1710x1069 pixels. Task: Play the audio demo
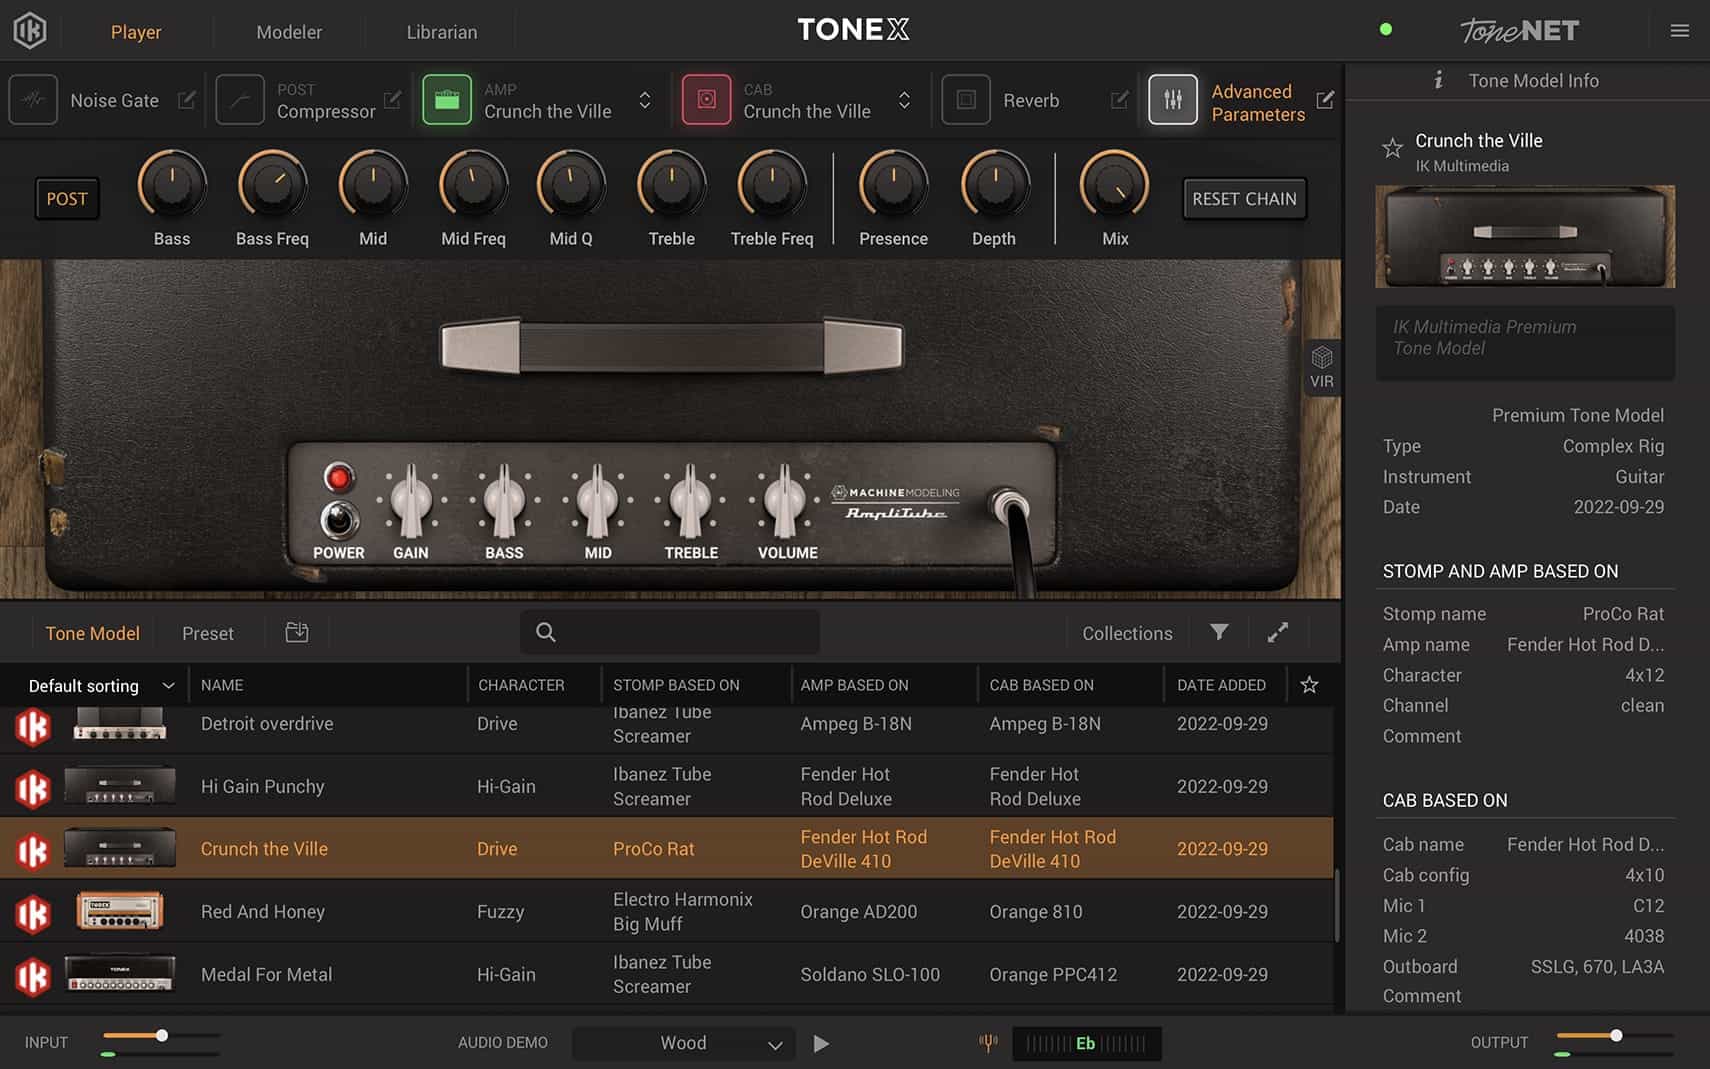coord(821,1043)
